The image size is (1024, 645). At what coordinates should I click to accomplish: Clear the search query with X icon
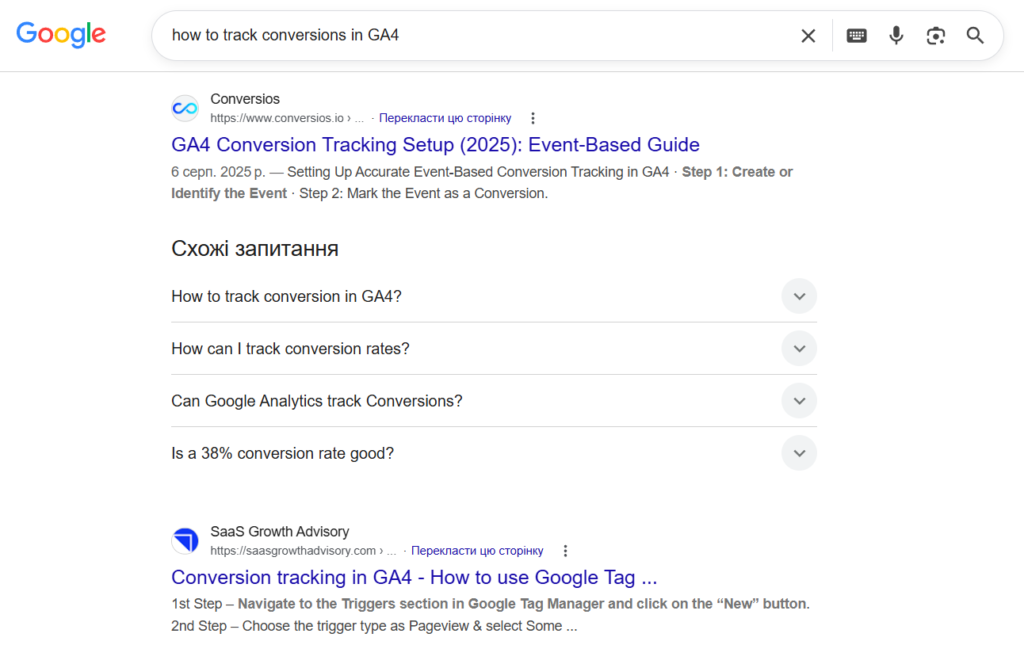(808, 36)
